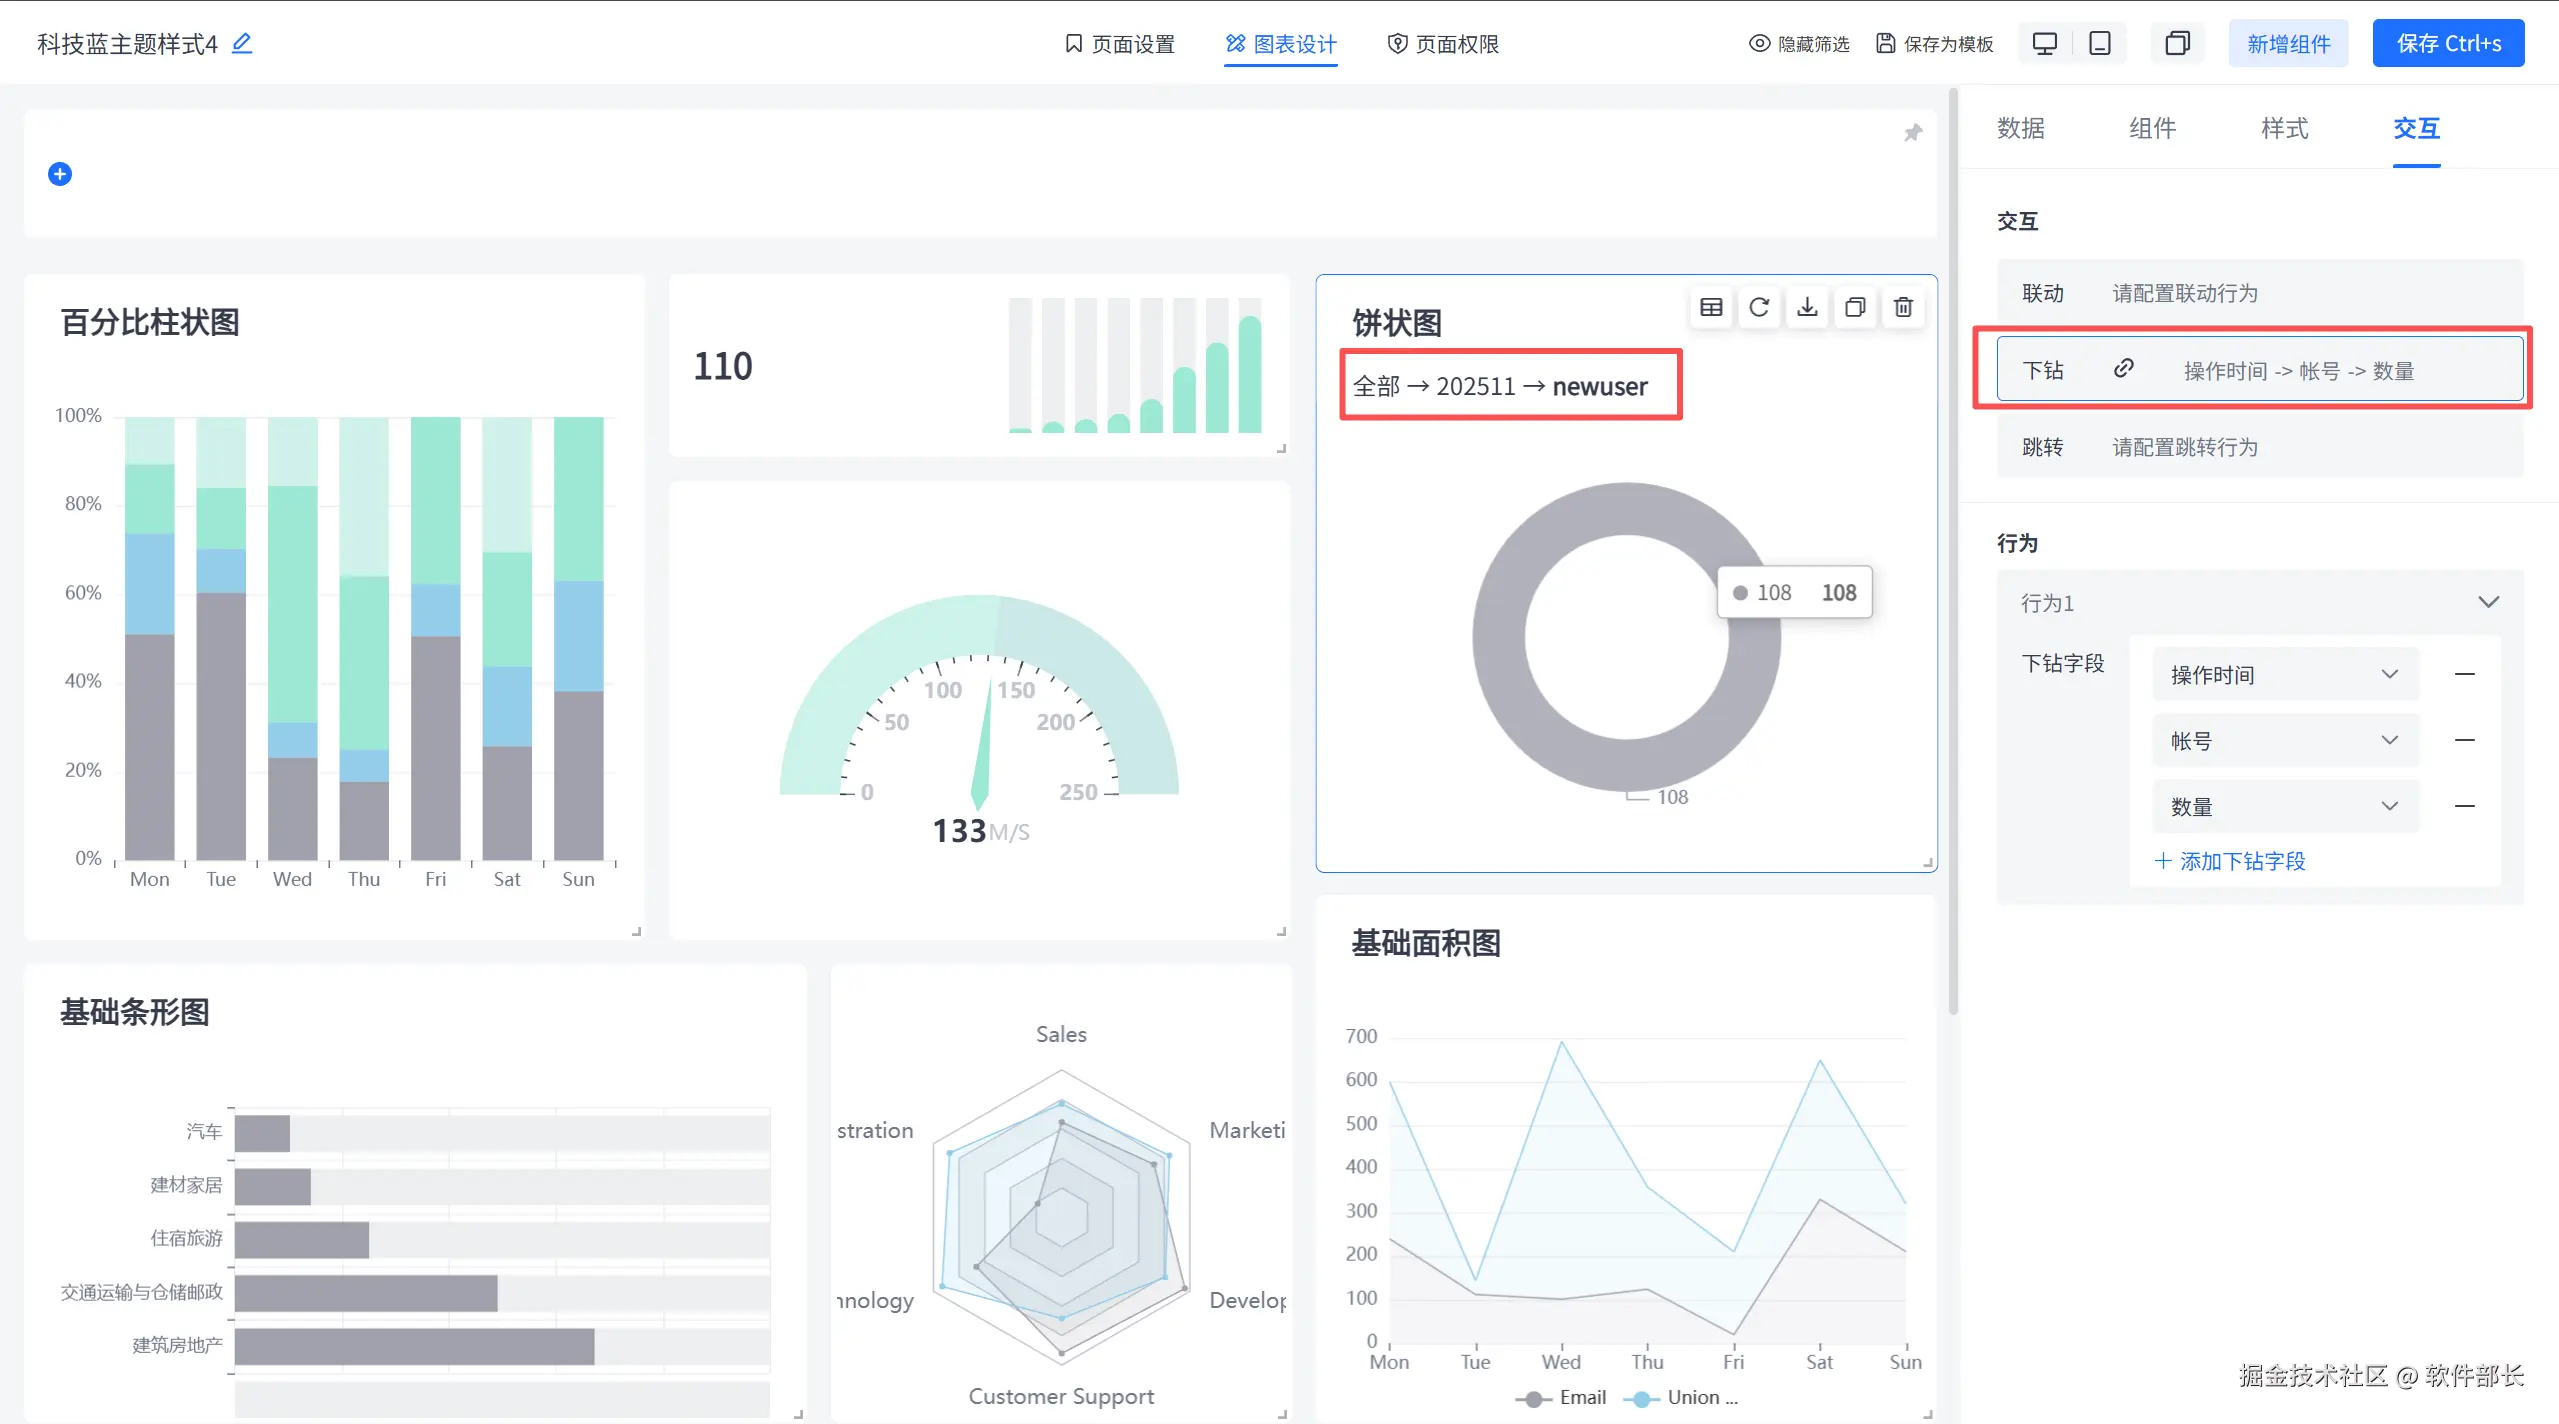Duplicate the pie chart component
This screenshot has height=1424, width=2559.
point(1855,307)
